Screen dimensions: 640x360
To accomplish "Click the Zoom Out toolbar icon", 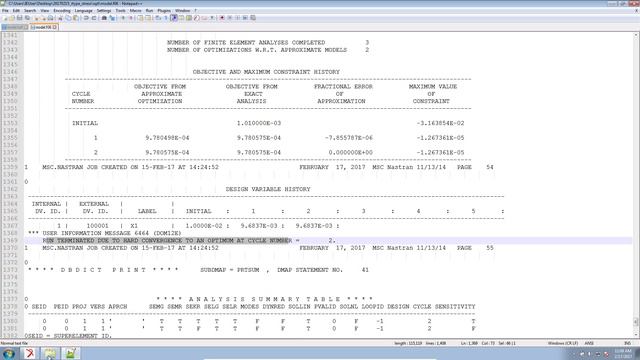I will (131, 18).
